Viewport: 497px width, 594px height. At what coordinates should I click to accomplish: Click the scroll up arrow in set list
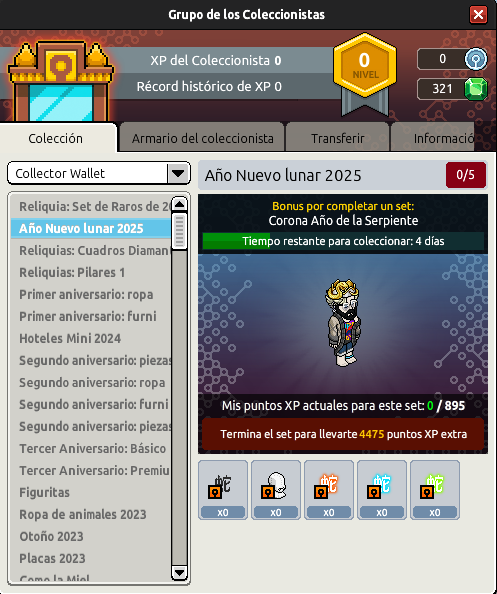click(179, 205)
